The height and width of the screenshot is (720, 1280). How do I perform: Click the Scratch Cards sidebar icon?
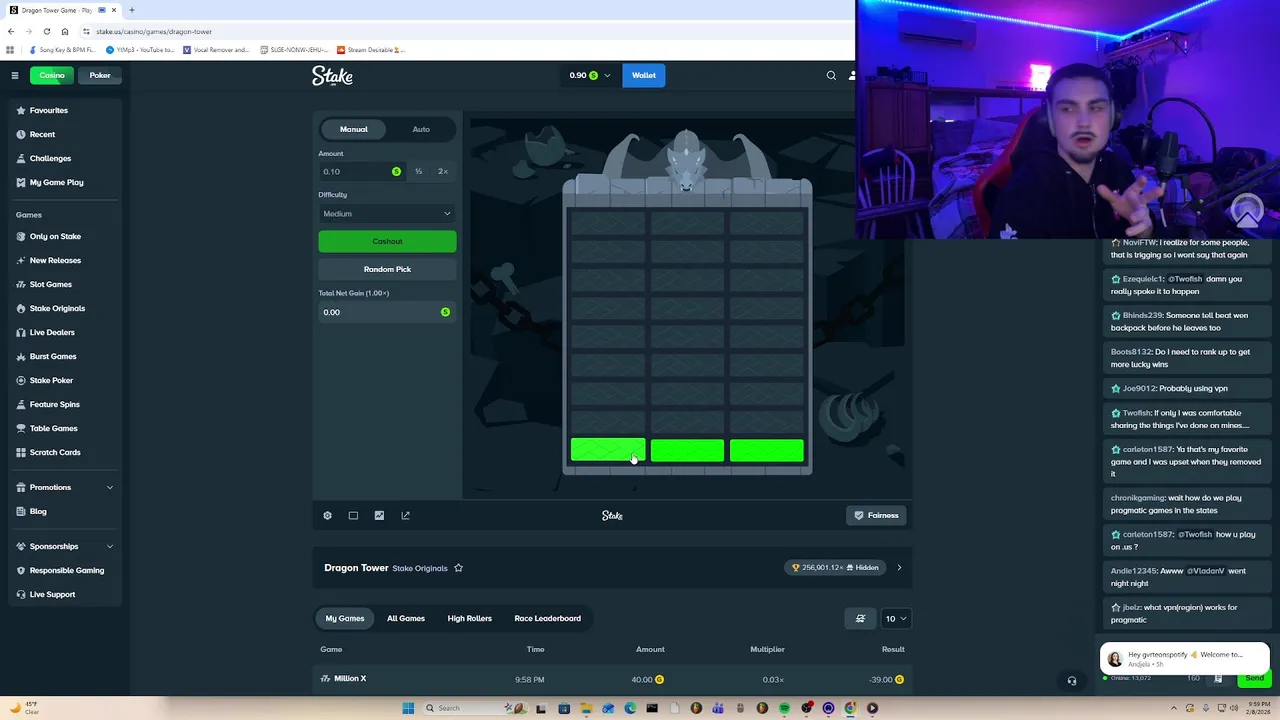(21, 452)
